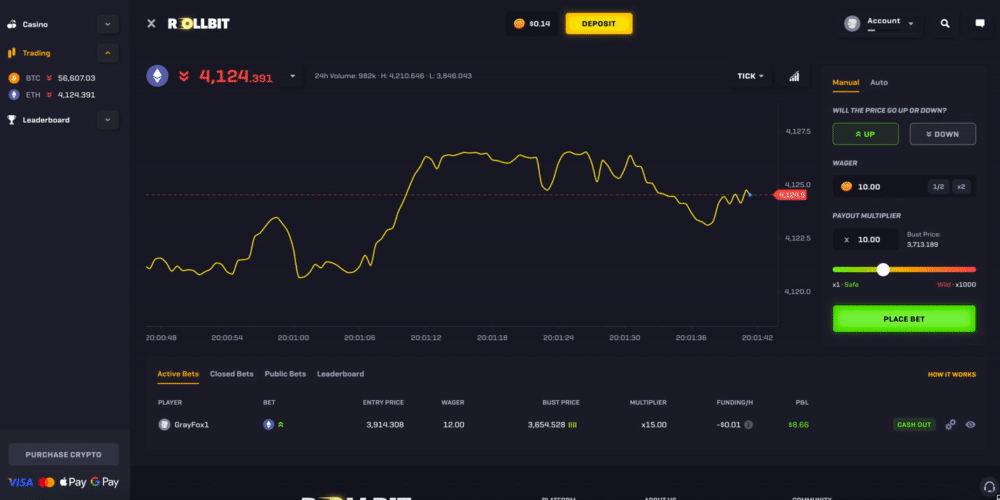Open the Active Bets tab

coord(178,374)
